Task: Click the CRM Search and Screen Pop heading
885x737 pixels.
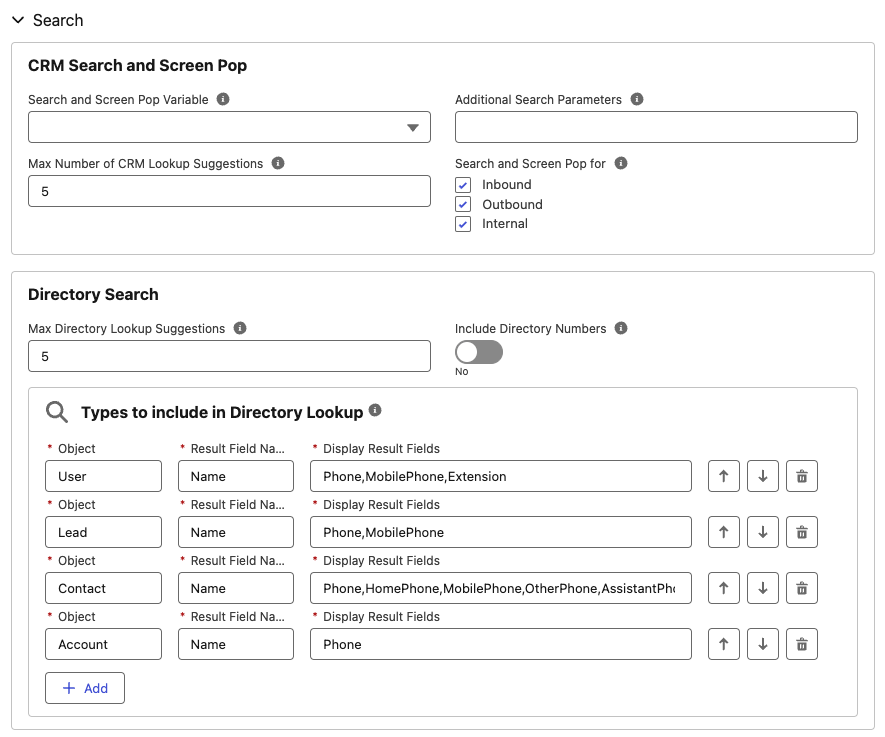Action: [x=138, y=65]
